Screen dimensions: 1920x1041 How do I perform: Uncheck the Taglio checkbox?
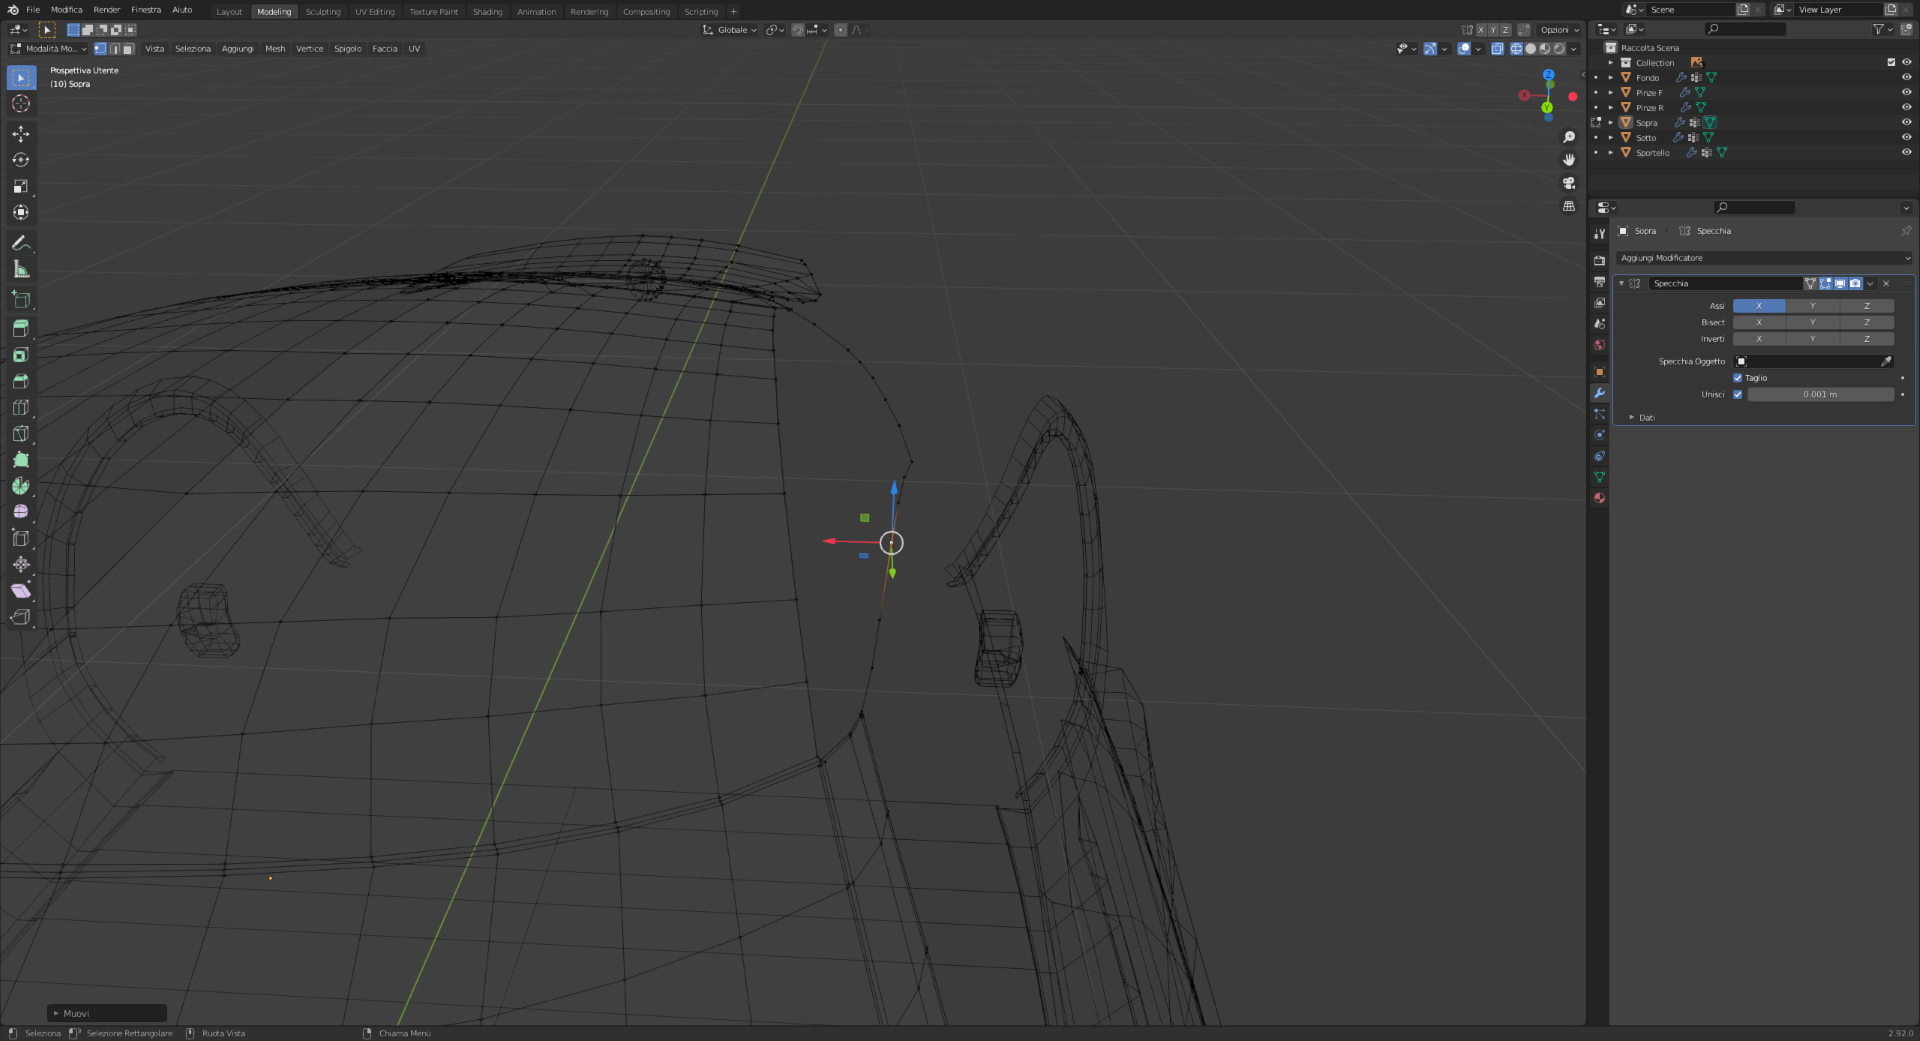pos(1738,378)
